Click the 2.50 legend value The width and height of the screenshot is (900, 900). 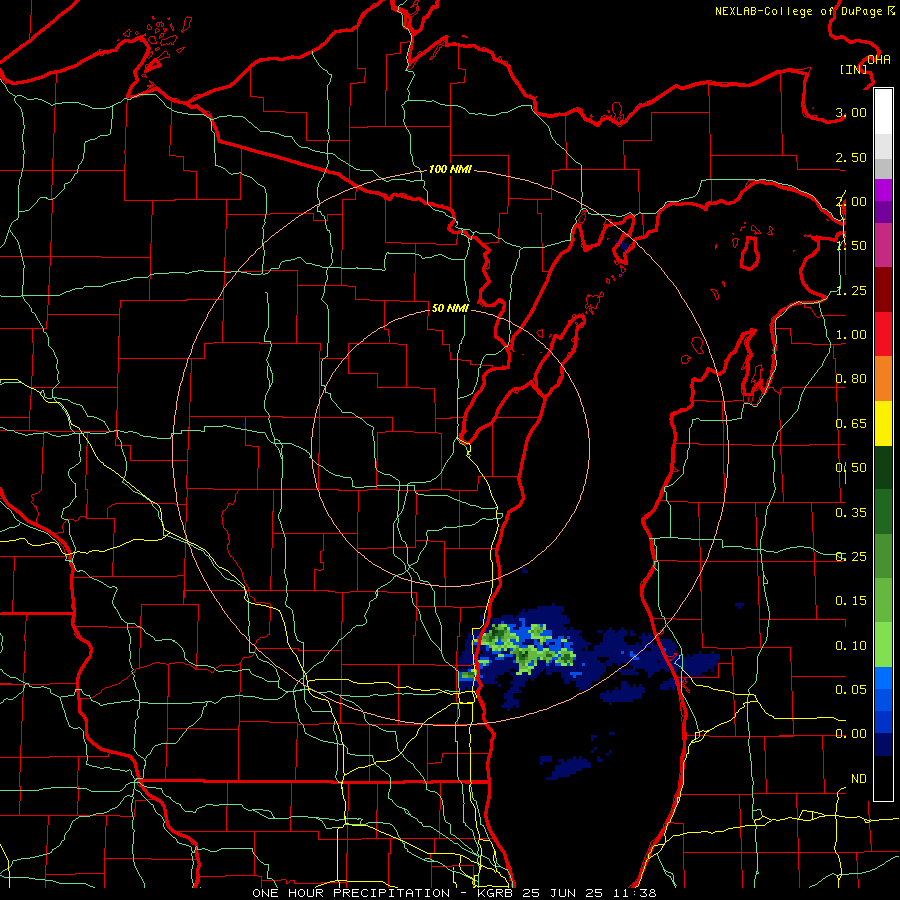pos(851,157)
